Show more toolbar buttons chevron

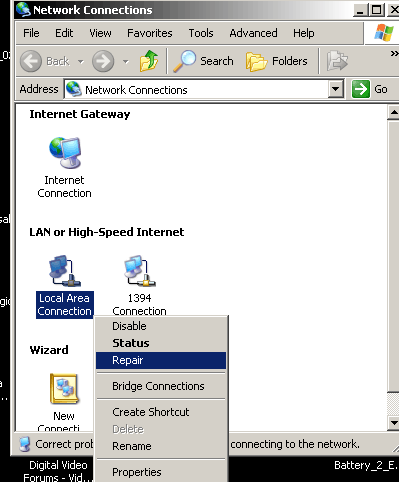(x=394, y=53)
